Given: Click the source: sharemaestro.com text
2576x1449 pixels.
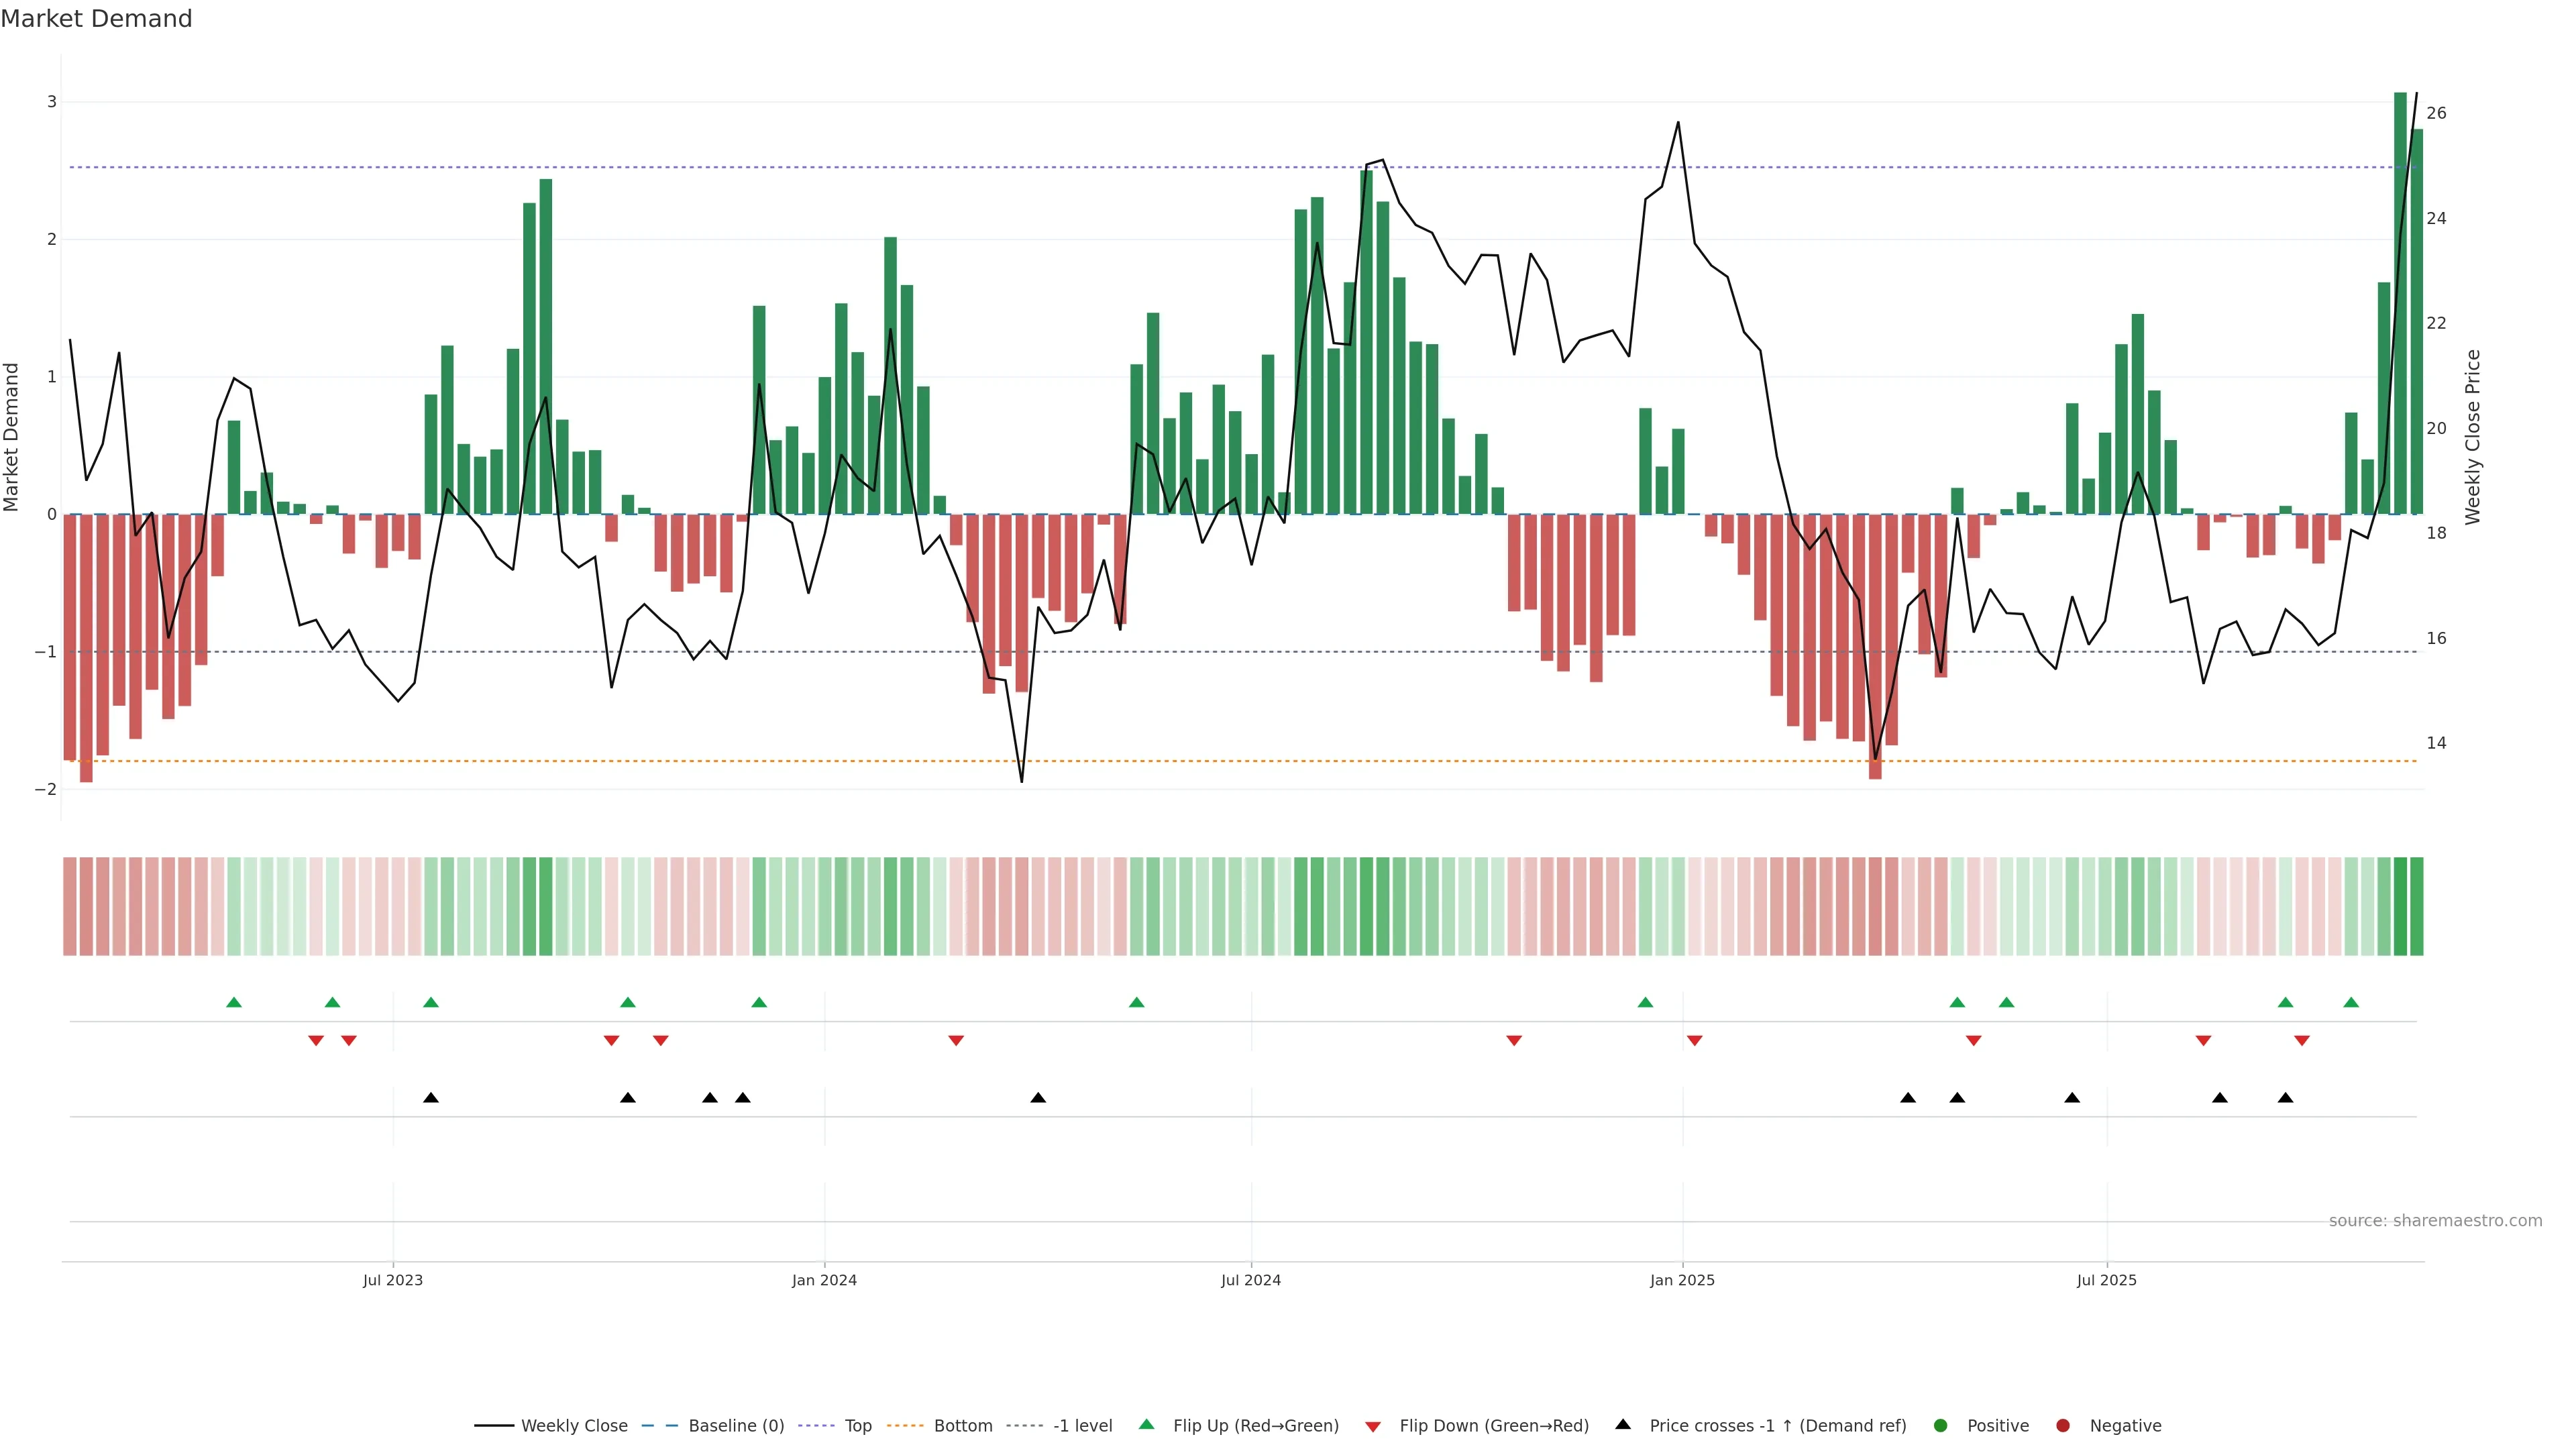Looking at the screenshot, I should coord(2435,1220).
